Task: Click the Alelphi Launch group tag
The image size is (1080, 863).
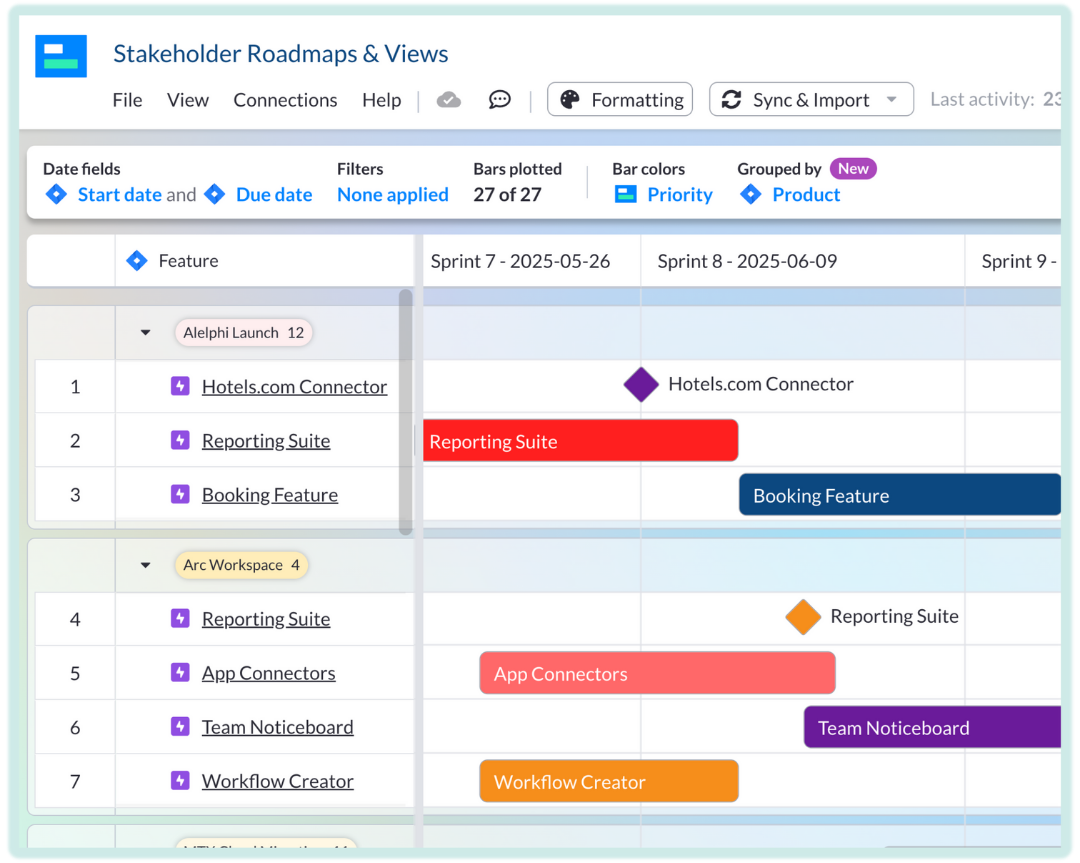Action: pos(244,333)
